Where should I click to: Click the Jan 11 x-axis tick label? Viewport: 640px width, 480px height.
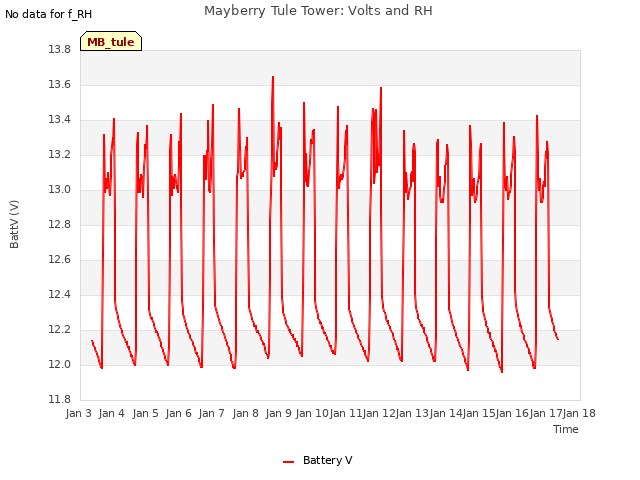tap(345, 413)
